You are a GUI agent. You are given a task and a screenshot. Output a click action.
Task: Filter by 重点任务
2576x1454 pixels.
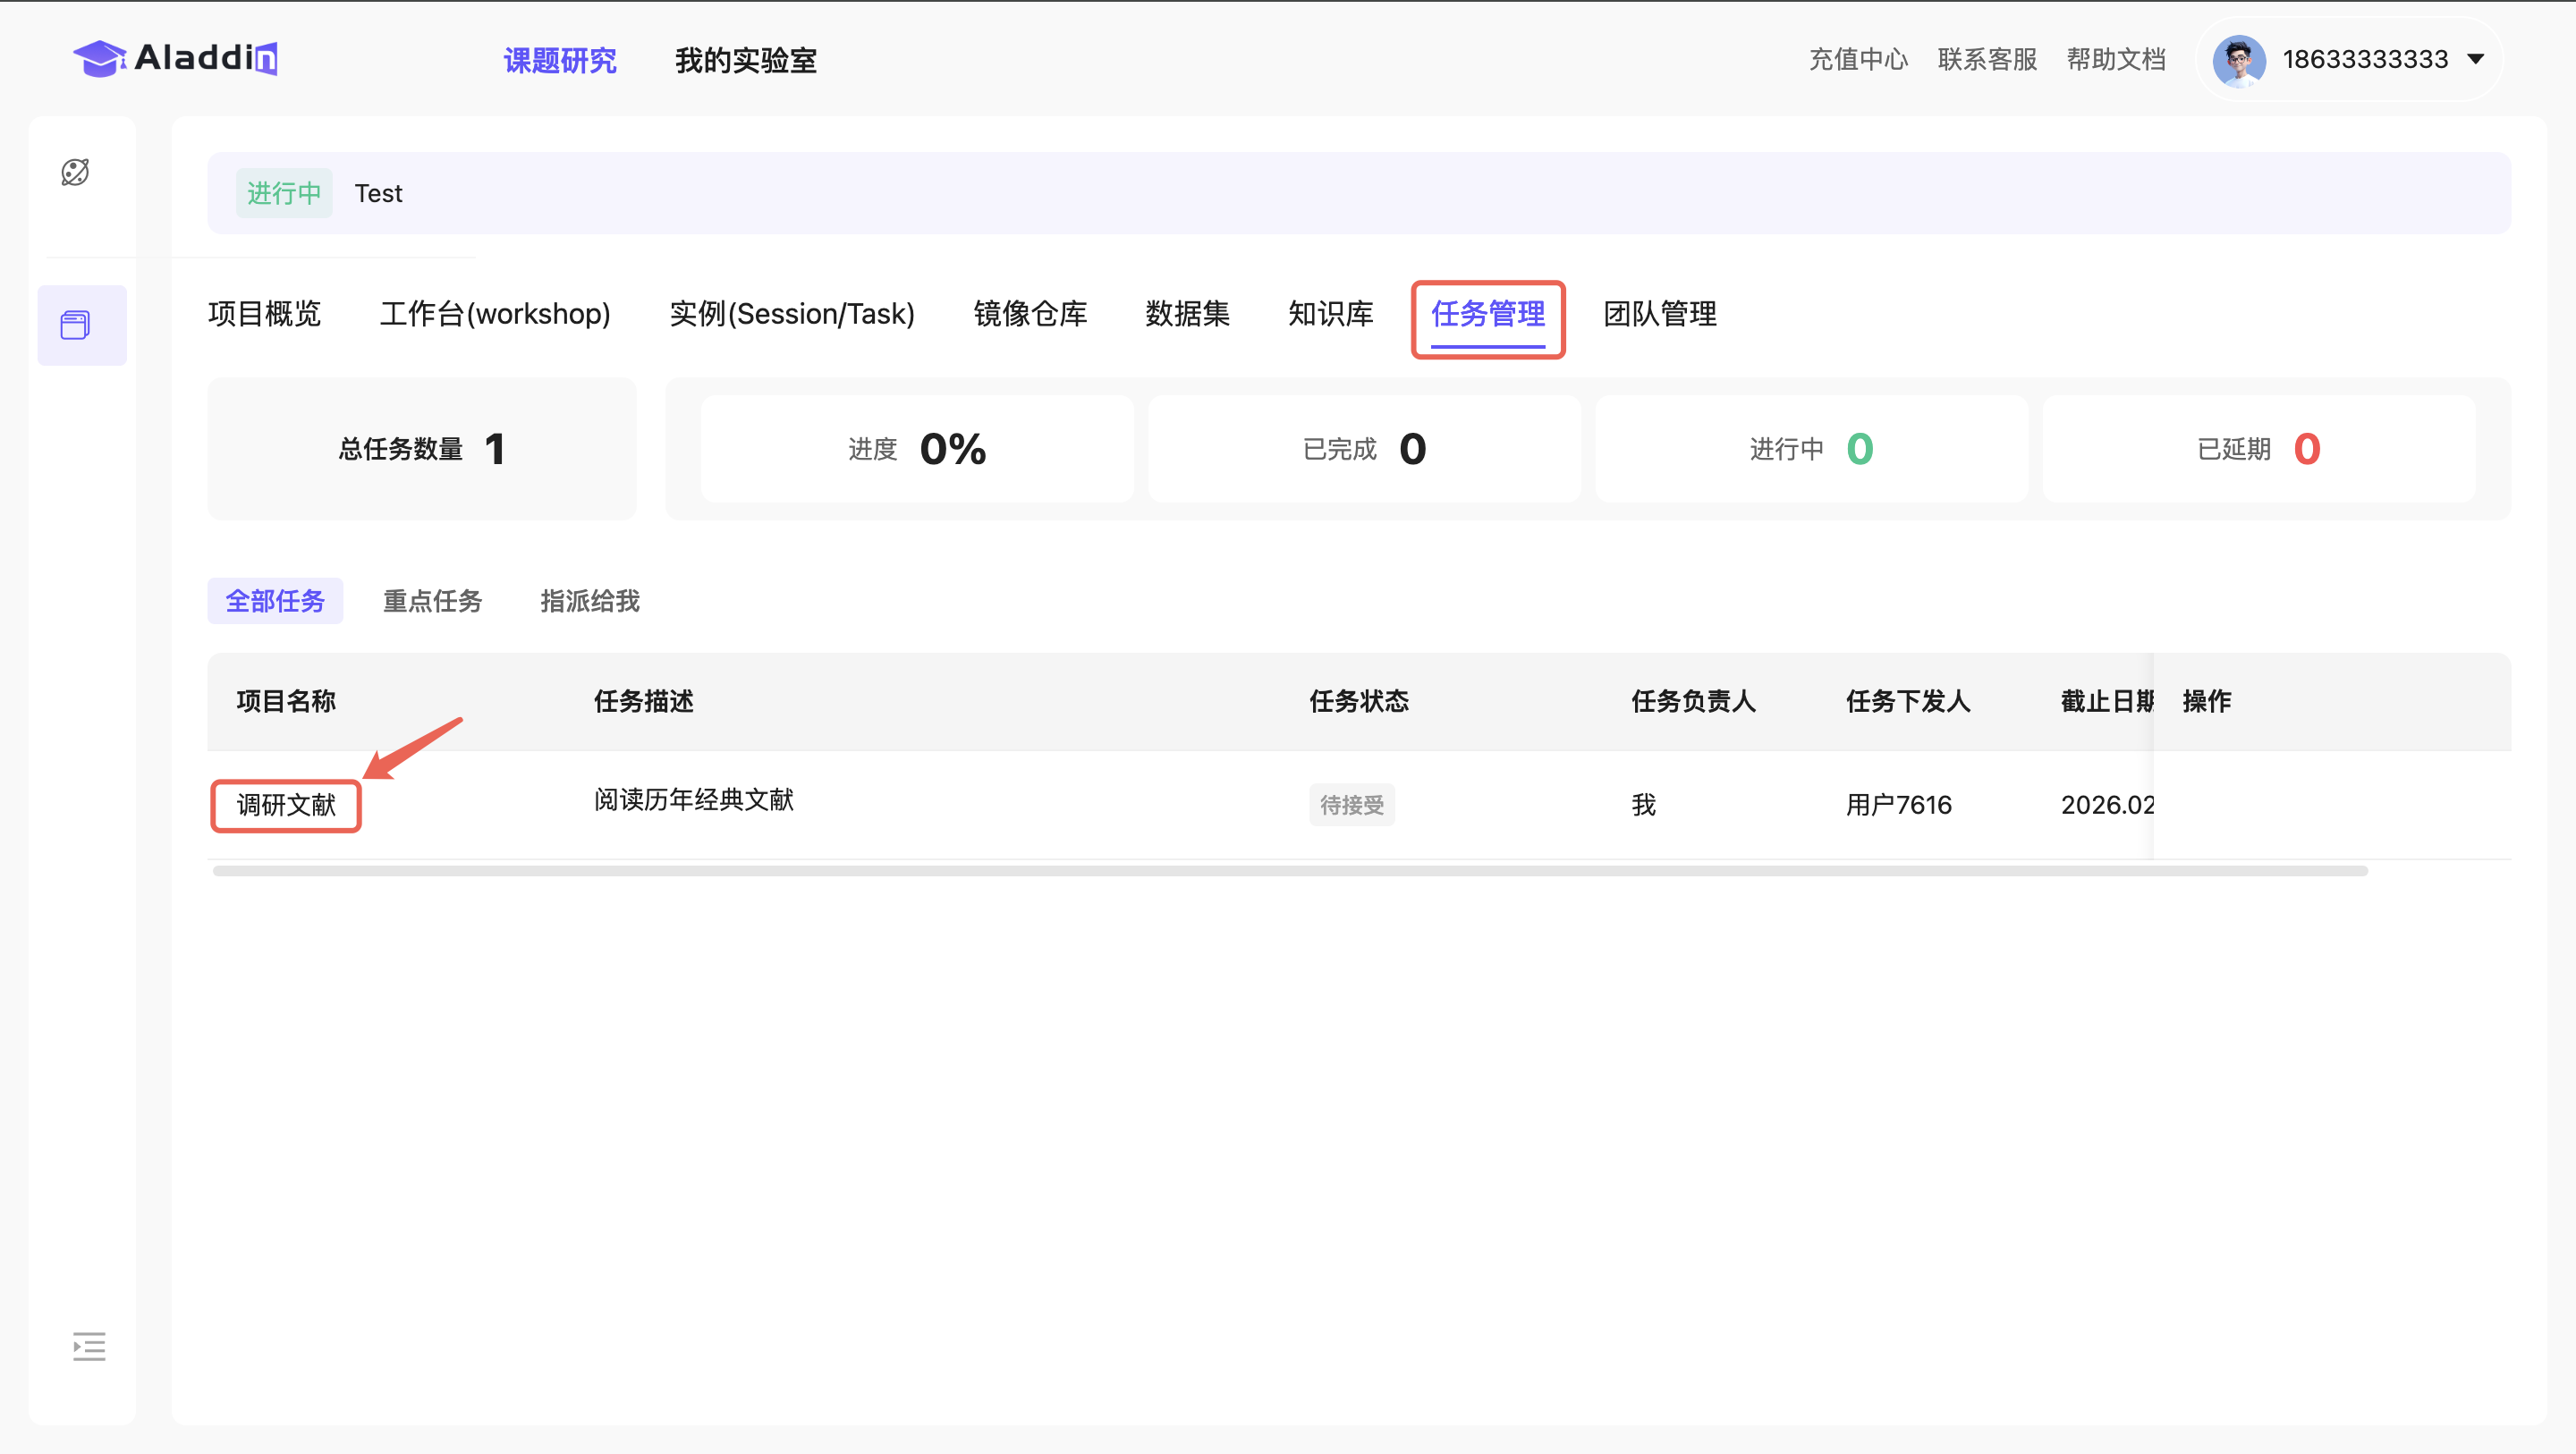pyautogui.click(x=432, y=601)
